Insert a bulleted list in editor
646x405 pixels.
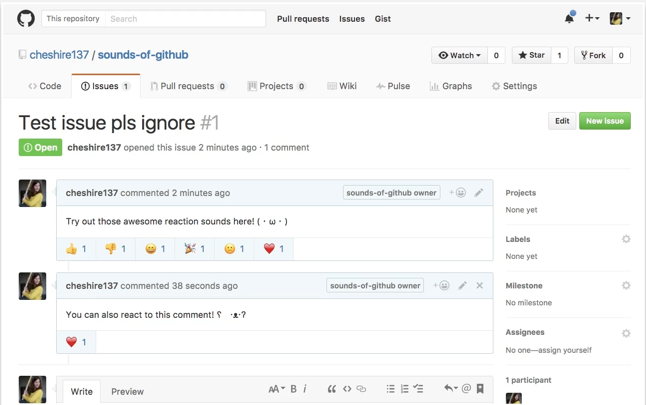[x=391, y=389]
